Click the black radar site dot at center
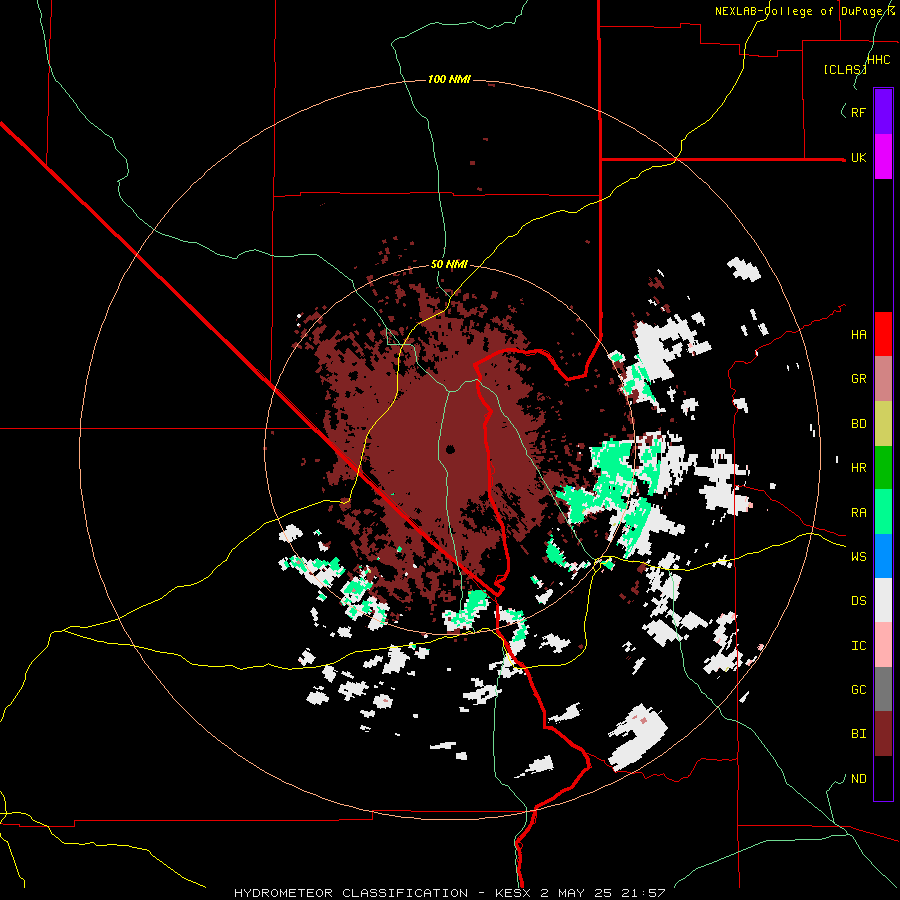This screenshot has width=900, height=900. [450, 449]
